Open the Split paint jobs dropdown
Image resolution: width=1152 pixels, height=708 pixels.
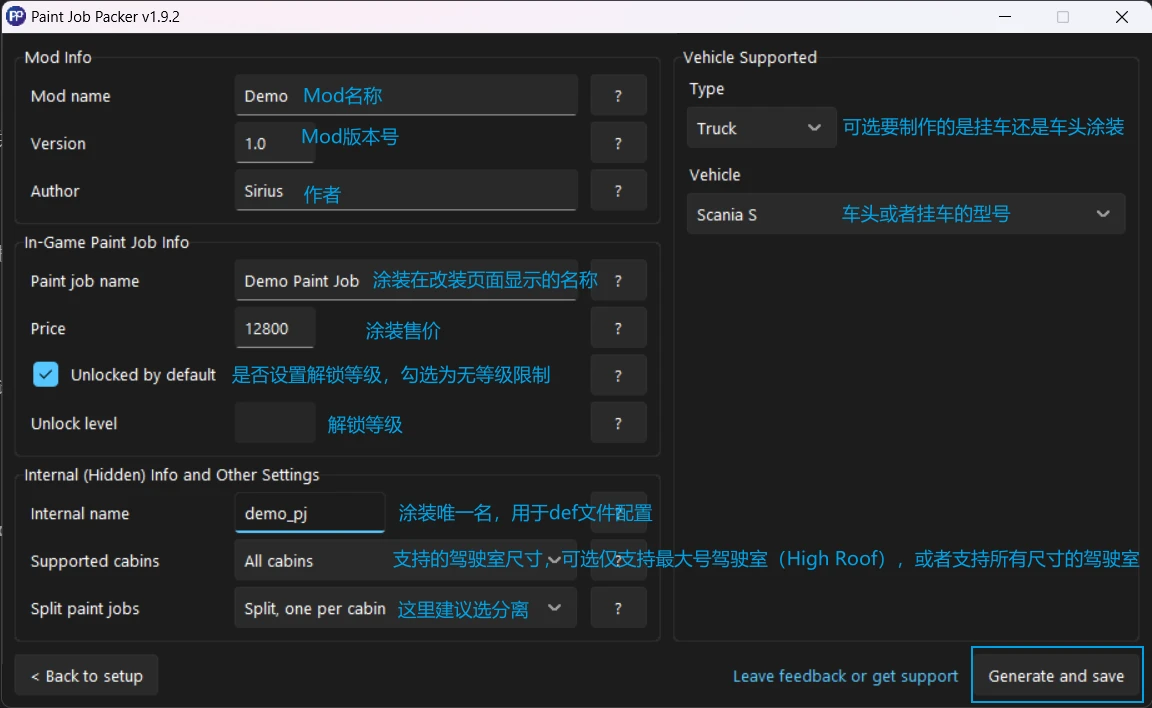click(x=406, y=608)
